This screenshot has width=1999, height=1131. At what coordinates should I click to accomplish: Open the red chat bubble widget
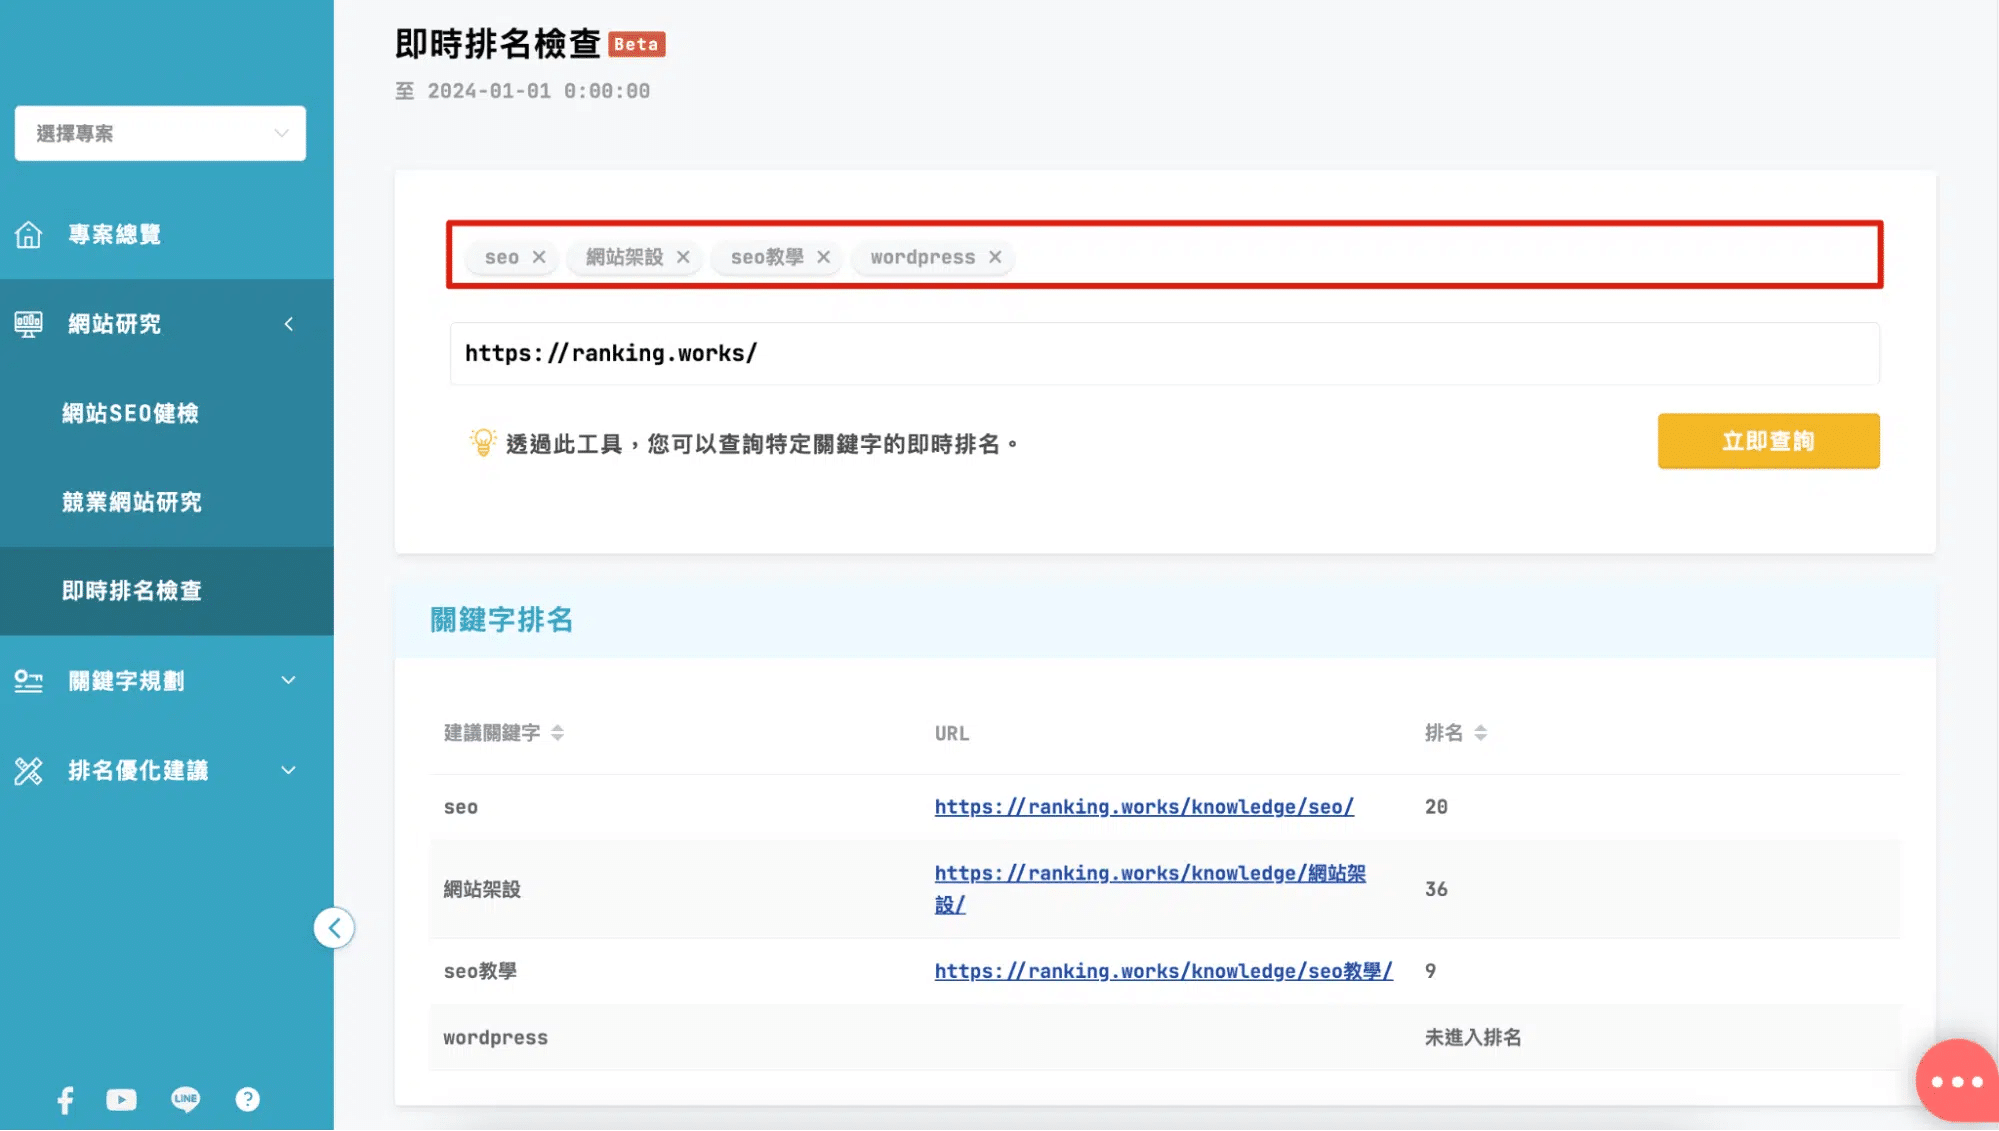click(x=1956, y=1081)
